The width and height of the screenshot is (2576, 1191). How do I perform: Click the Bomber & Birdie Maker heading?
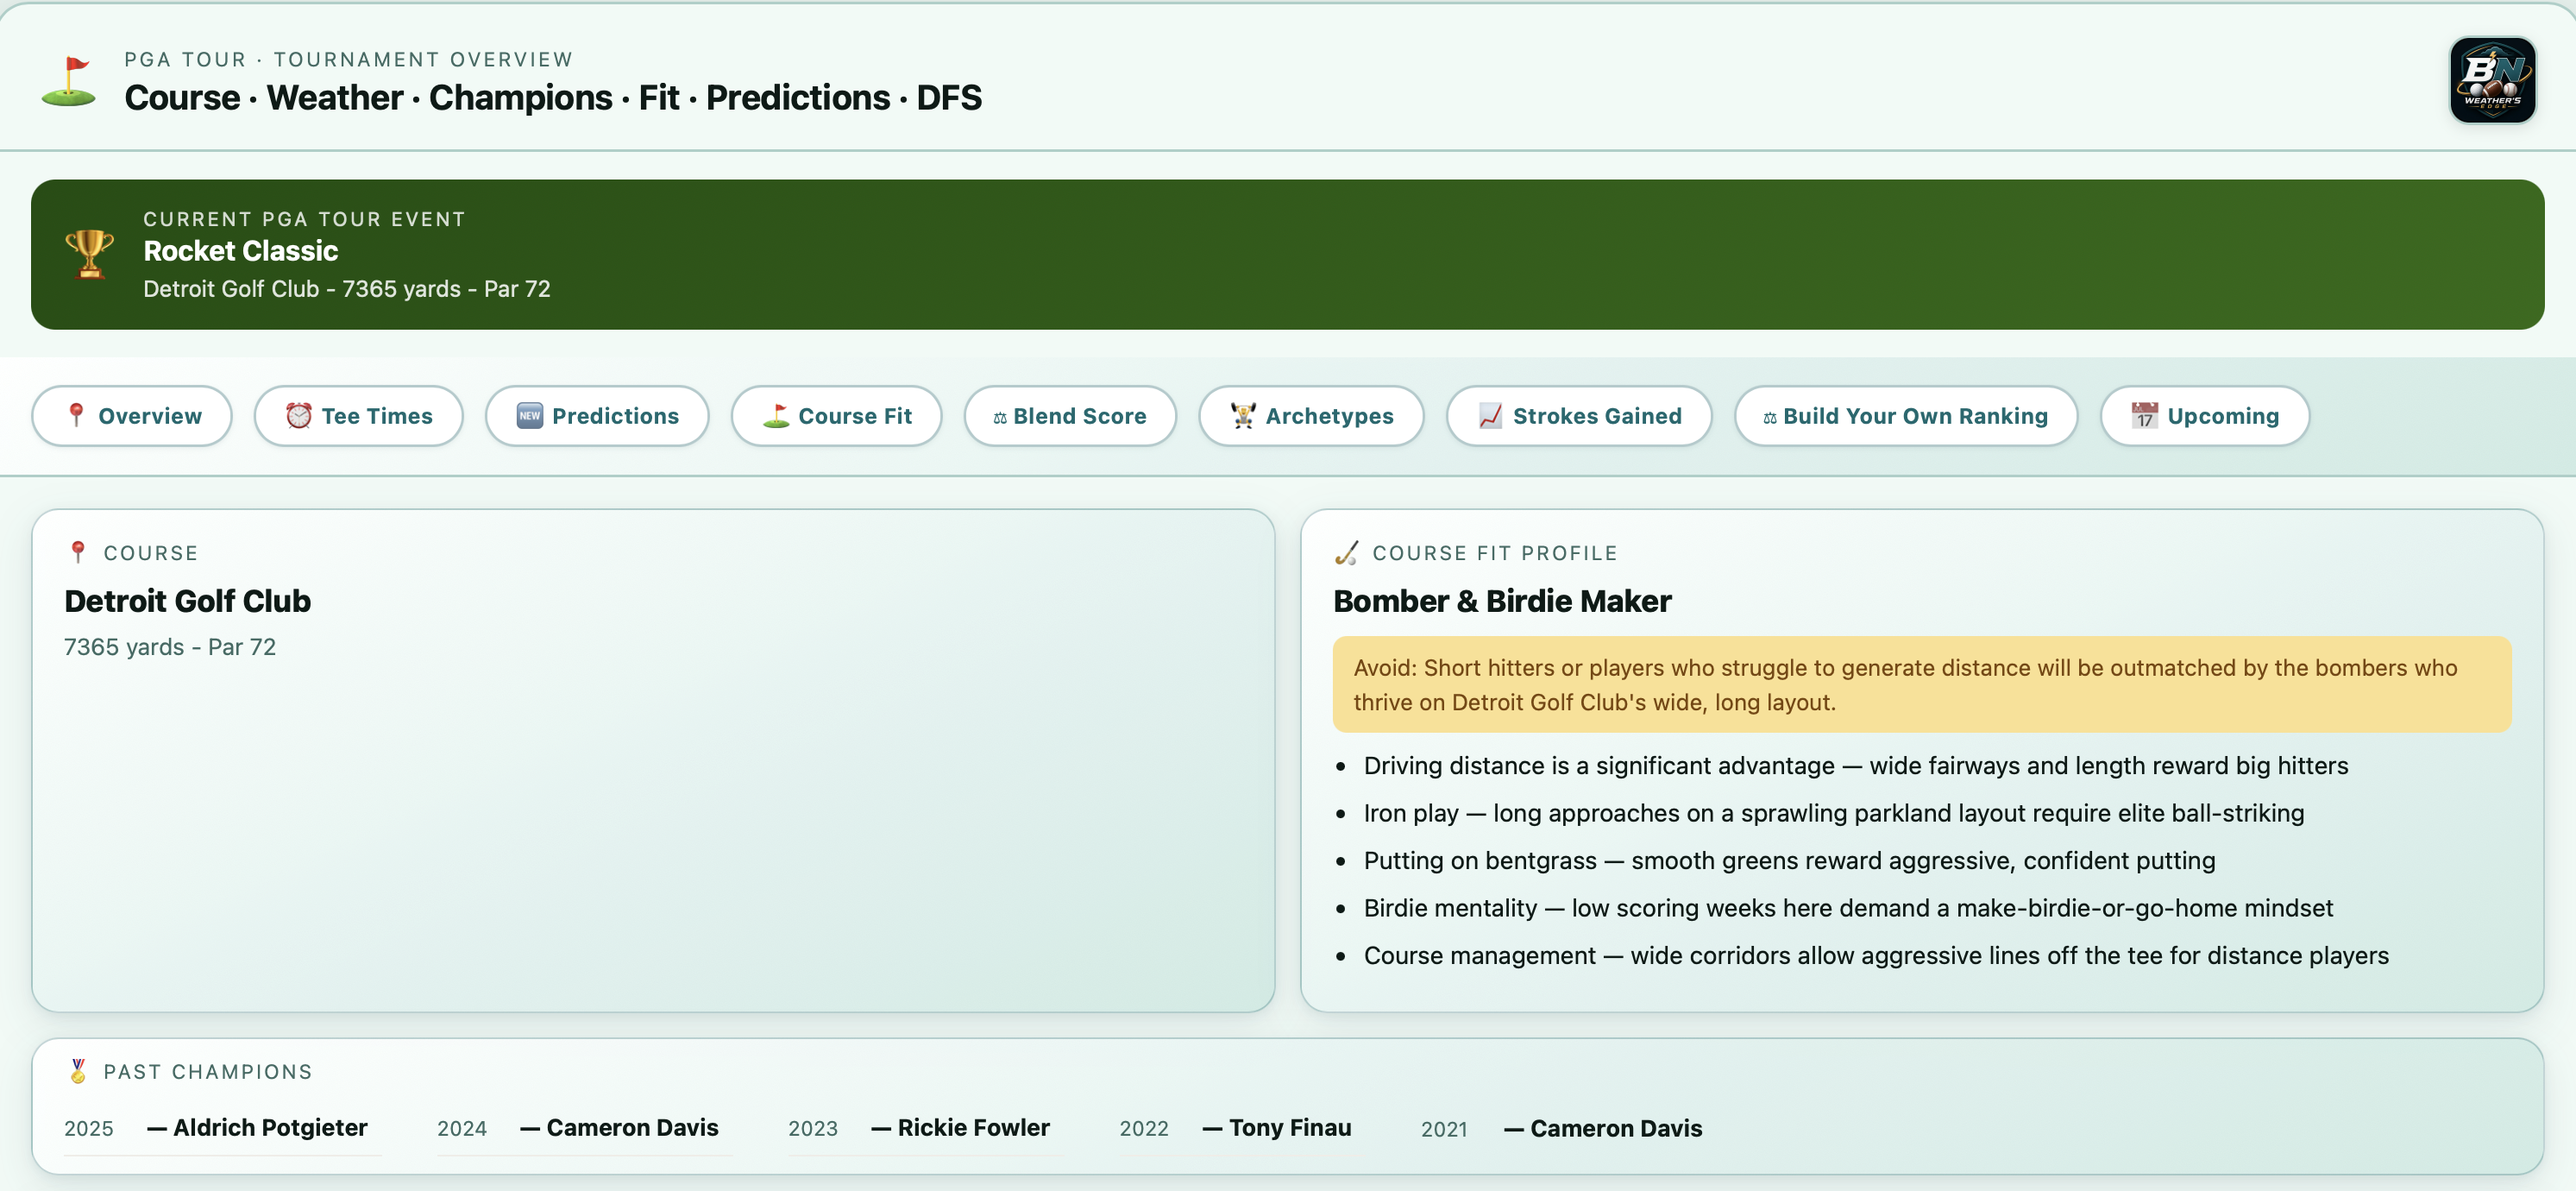[1502, 601]
